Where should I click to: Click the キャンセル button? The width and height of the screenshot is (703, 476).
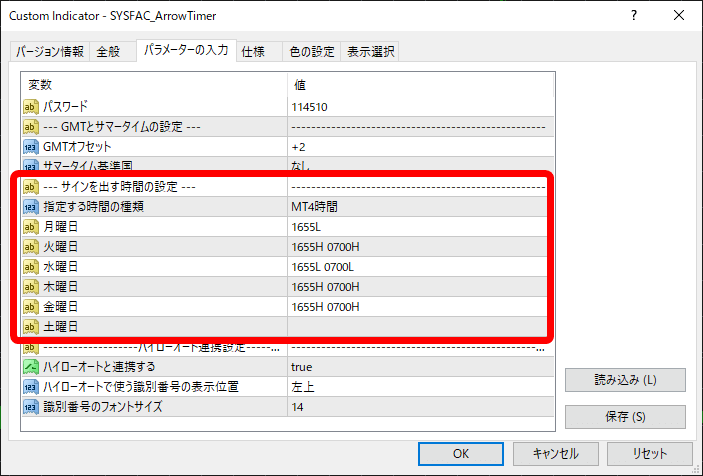(x=555, y=454)
